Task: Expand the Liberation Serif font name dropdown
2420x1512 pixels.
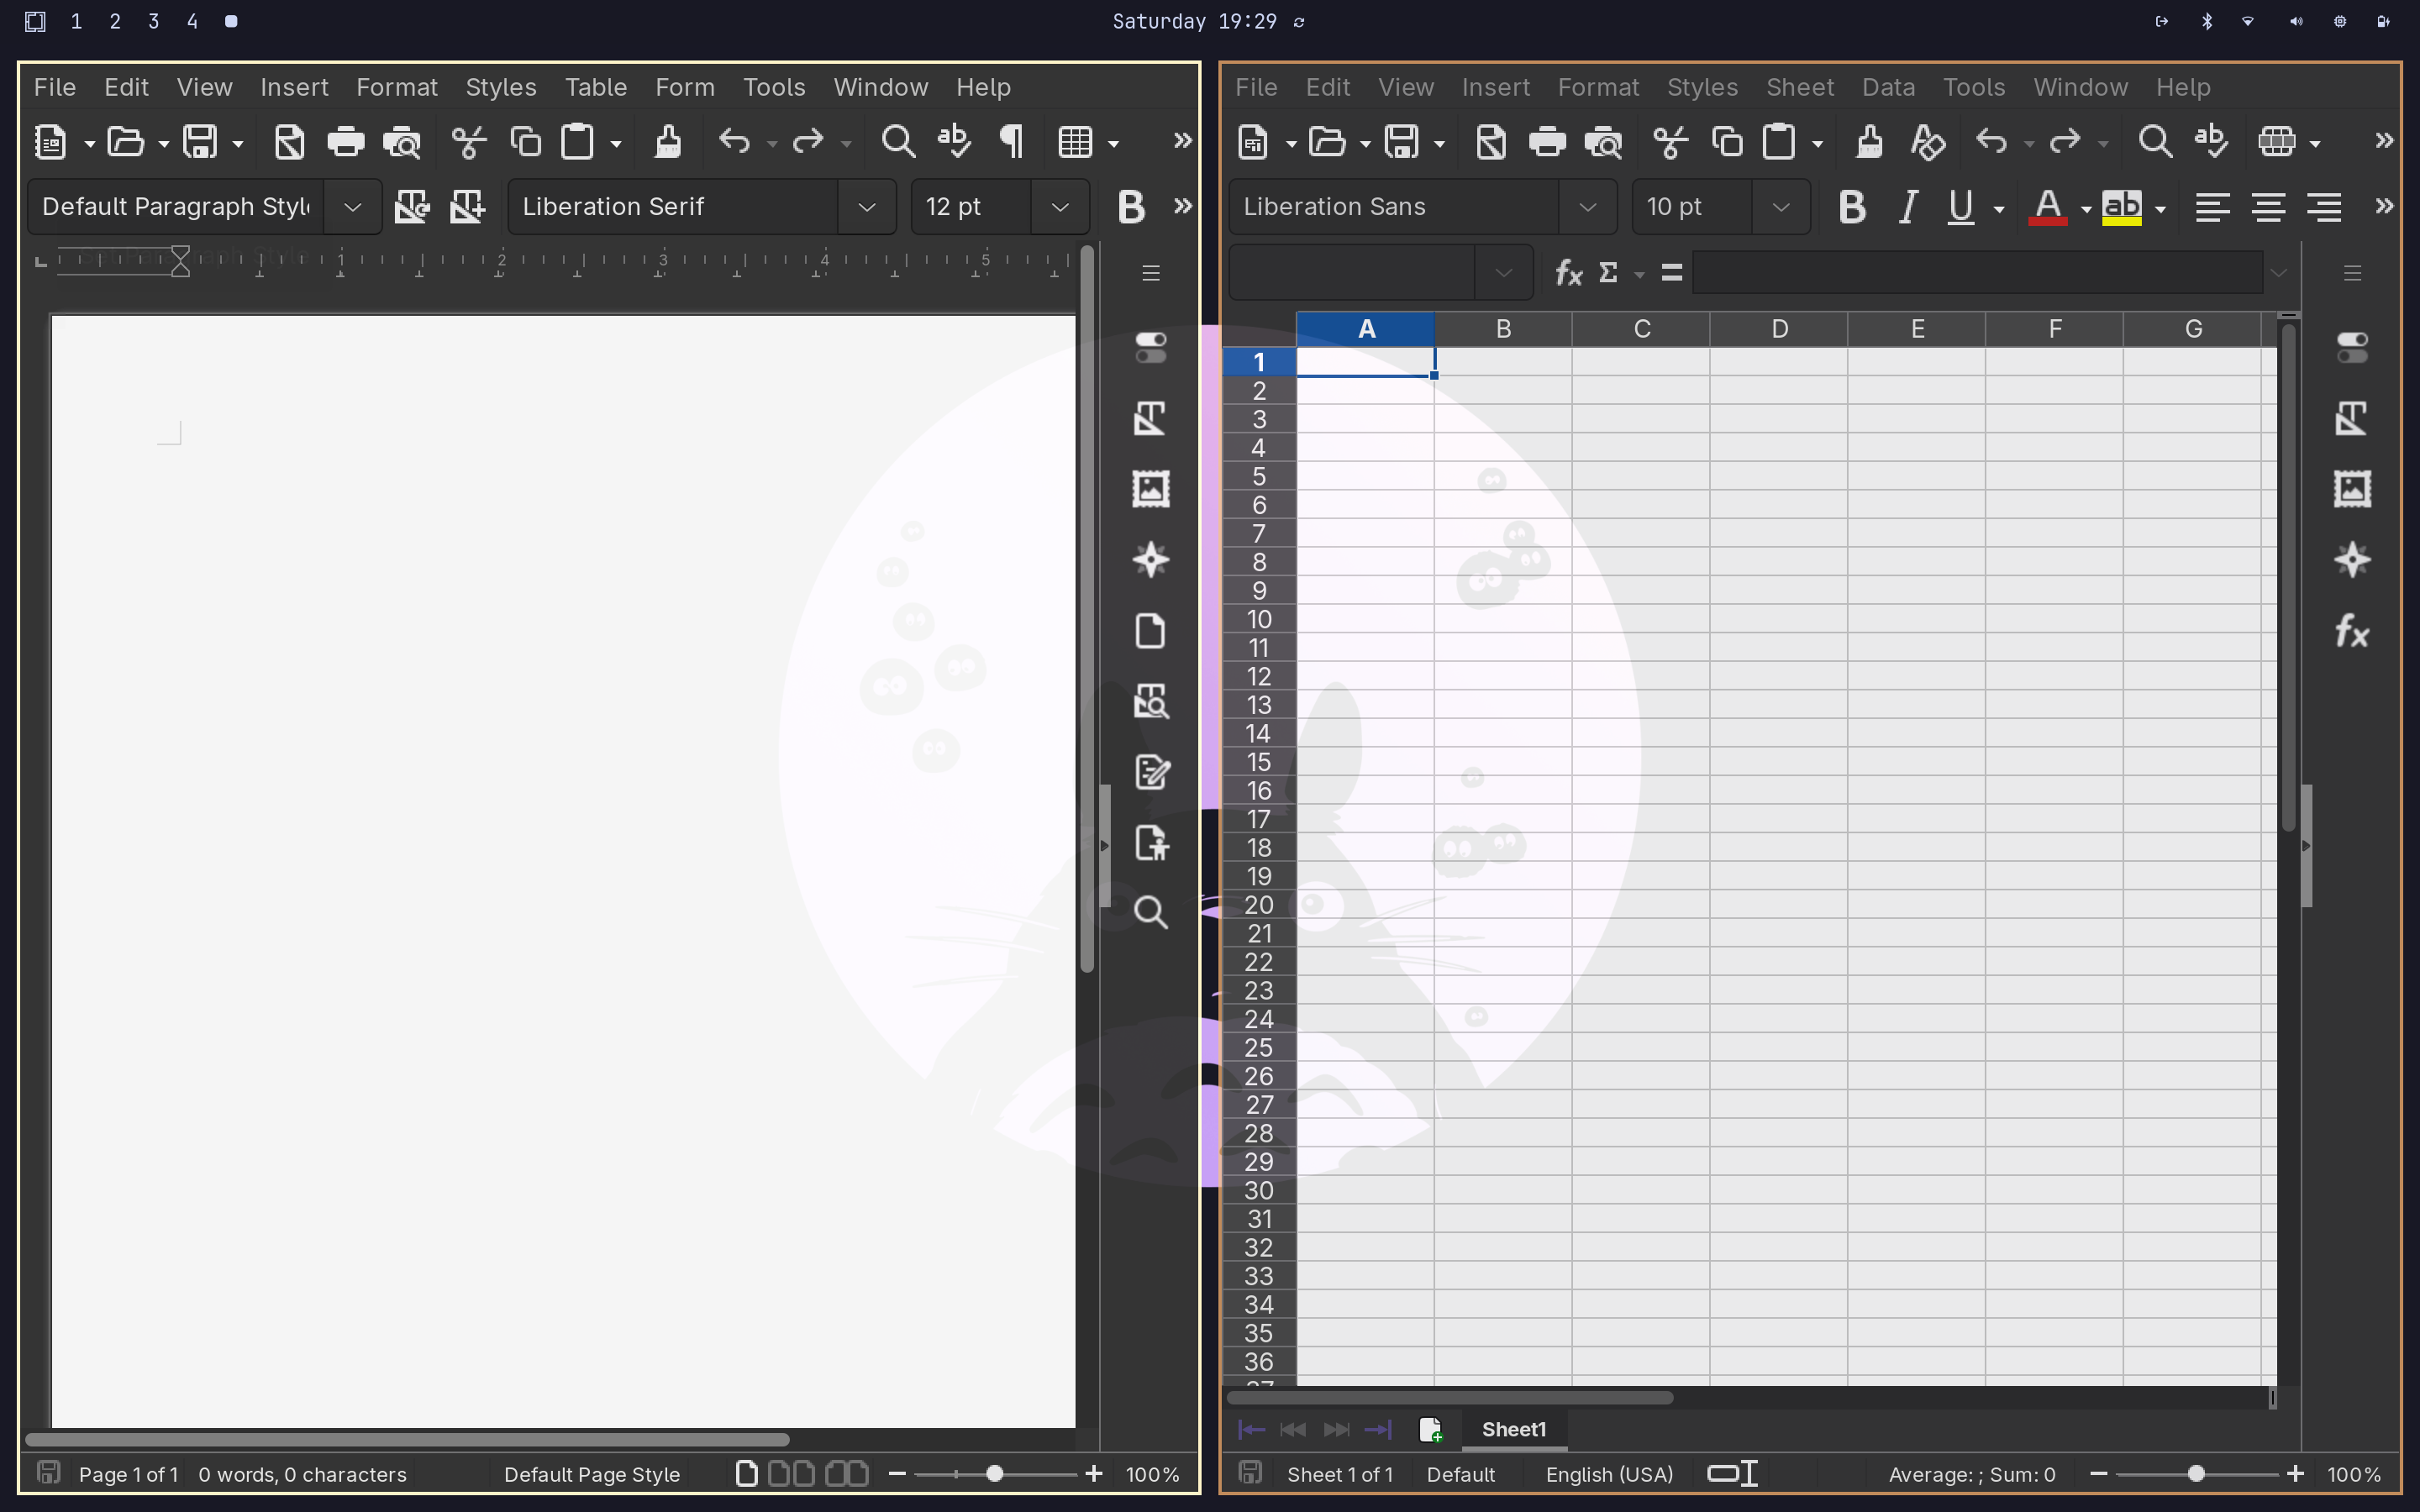Action: (x=866, y=207)
